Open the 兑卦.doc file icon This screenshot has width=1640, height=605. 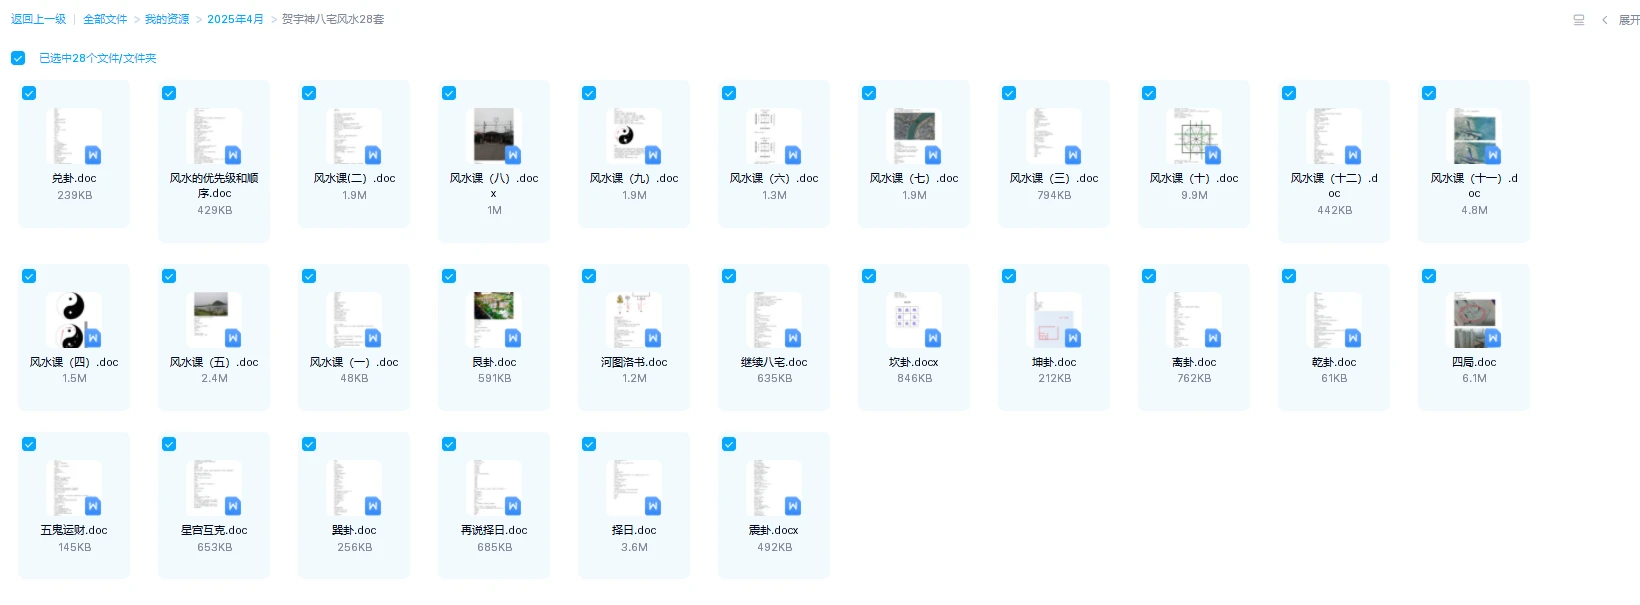click(75, 136)
